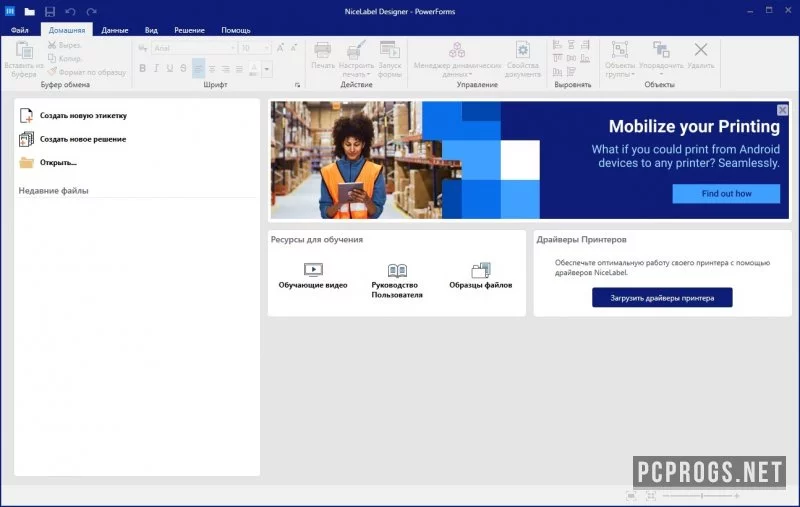
Task: Open Руководство Пользователя user guide
Action: click(397, 281)
